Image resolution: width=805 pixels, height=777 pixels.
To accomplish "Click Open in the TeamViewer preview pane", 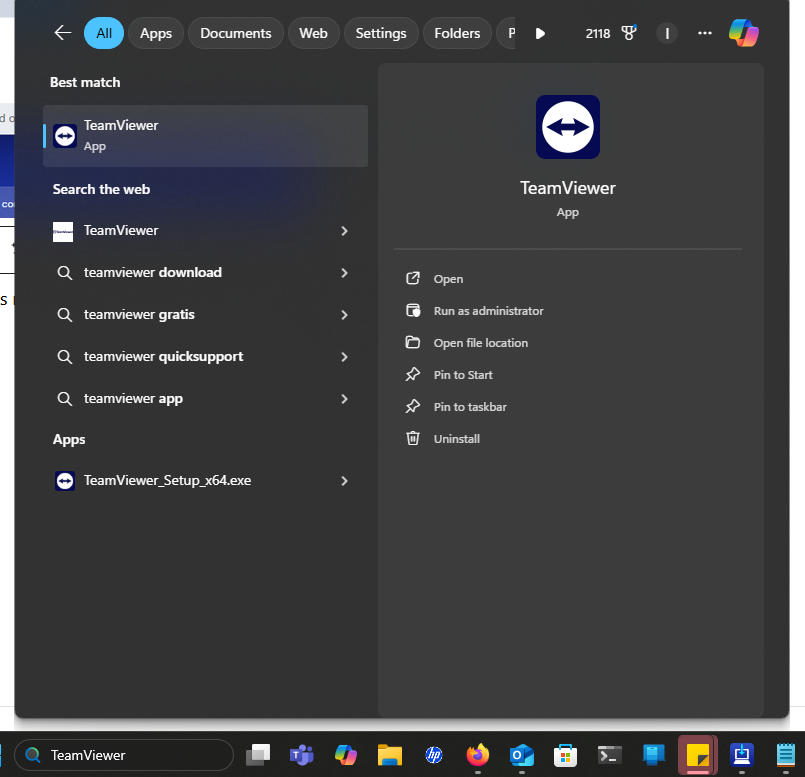I will [x=448, y=279].
